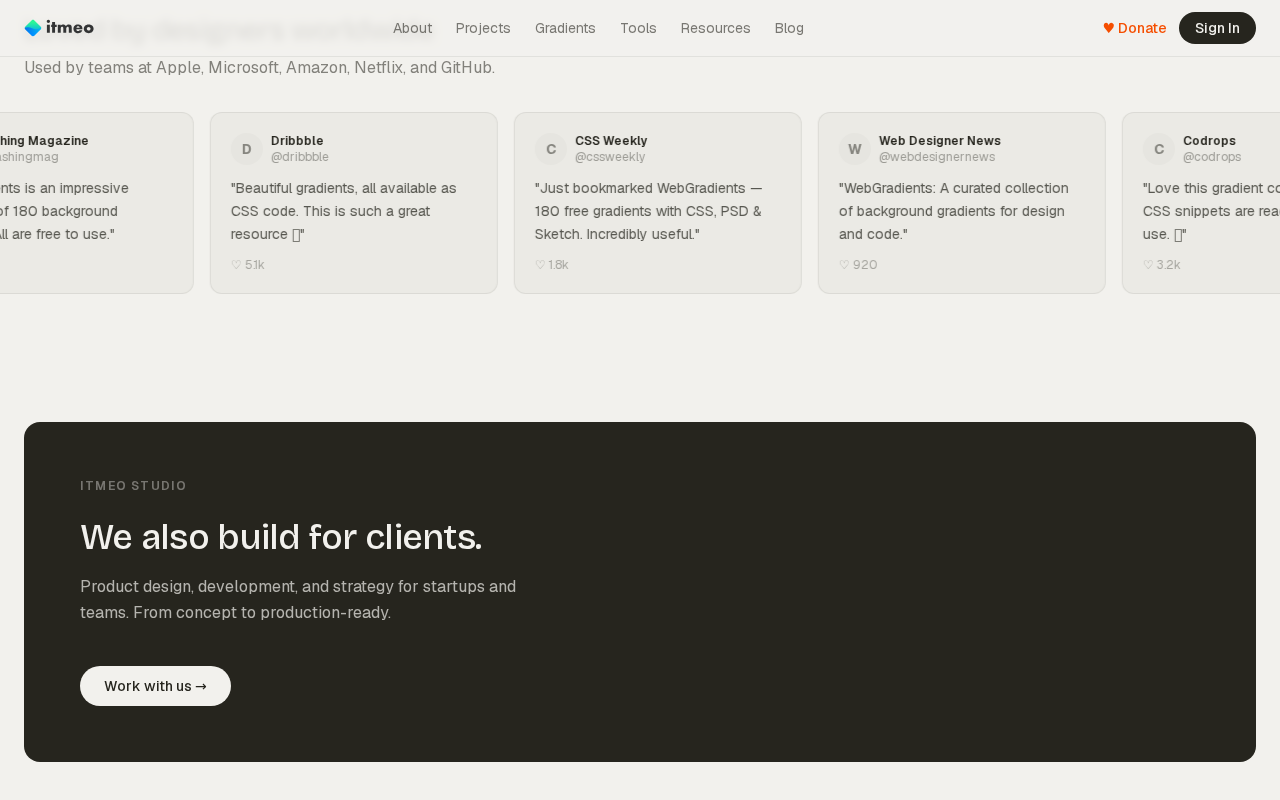
Task: Click the Codrops "C" avatar
Action: 1159,149
